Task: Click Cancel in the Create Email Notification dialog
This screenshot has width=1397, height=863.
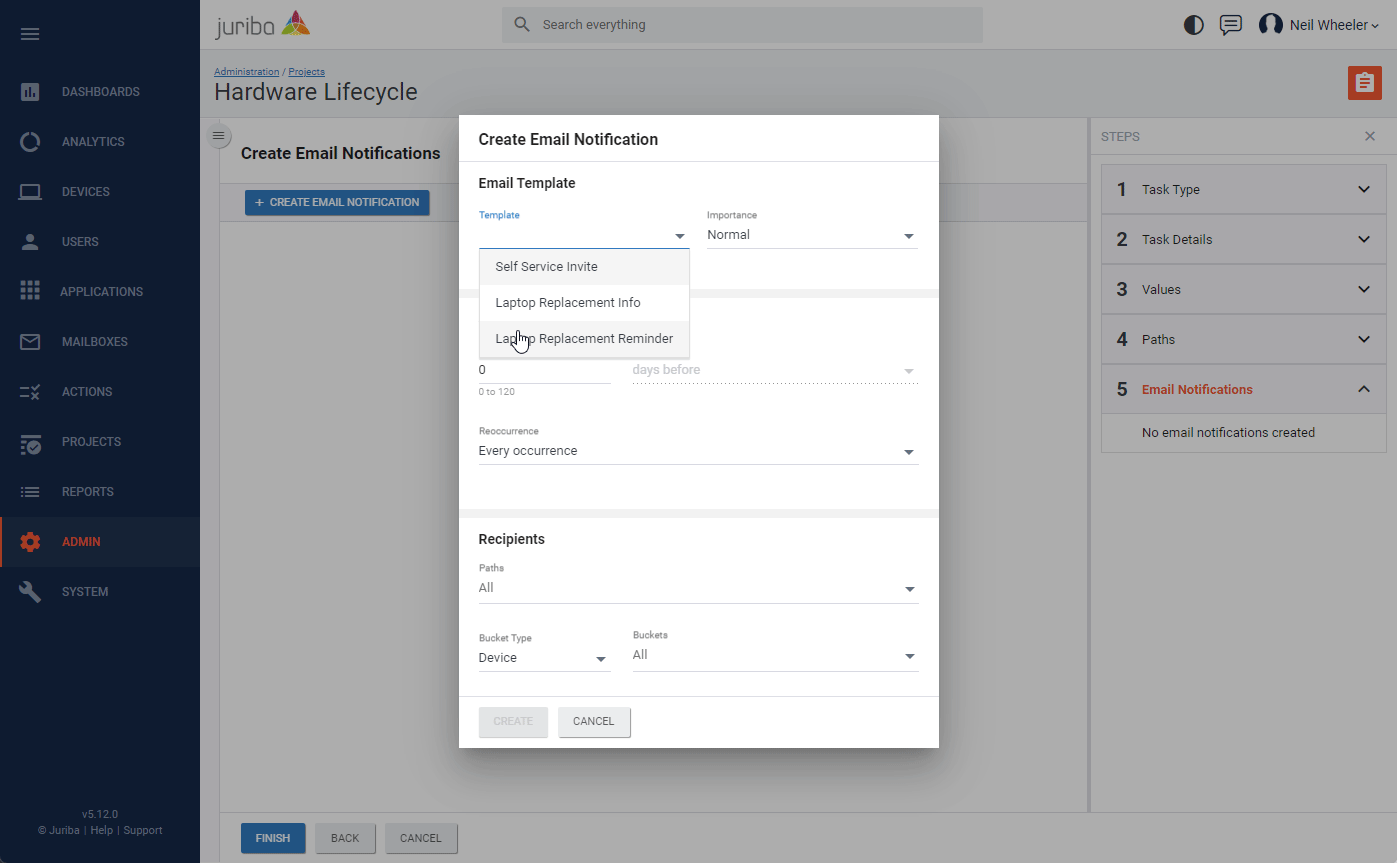Action: click(594, 722)
